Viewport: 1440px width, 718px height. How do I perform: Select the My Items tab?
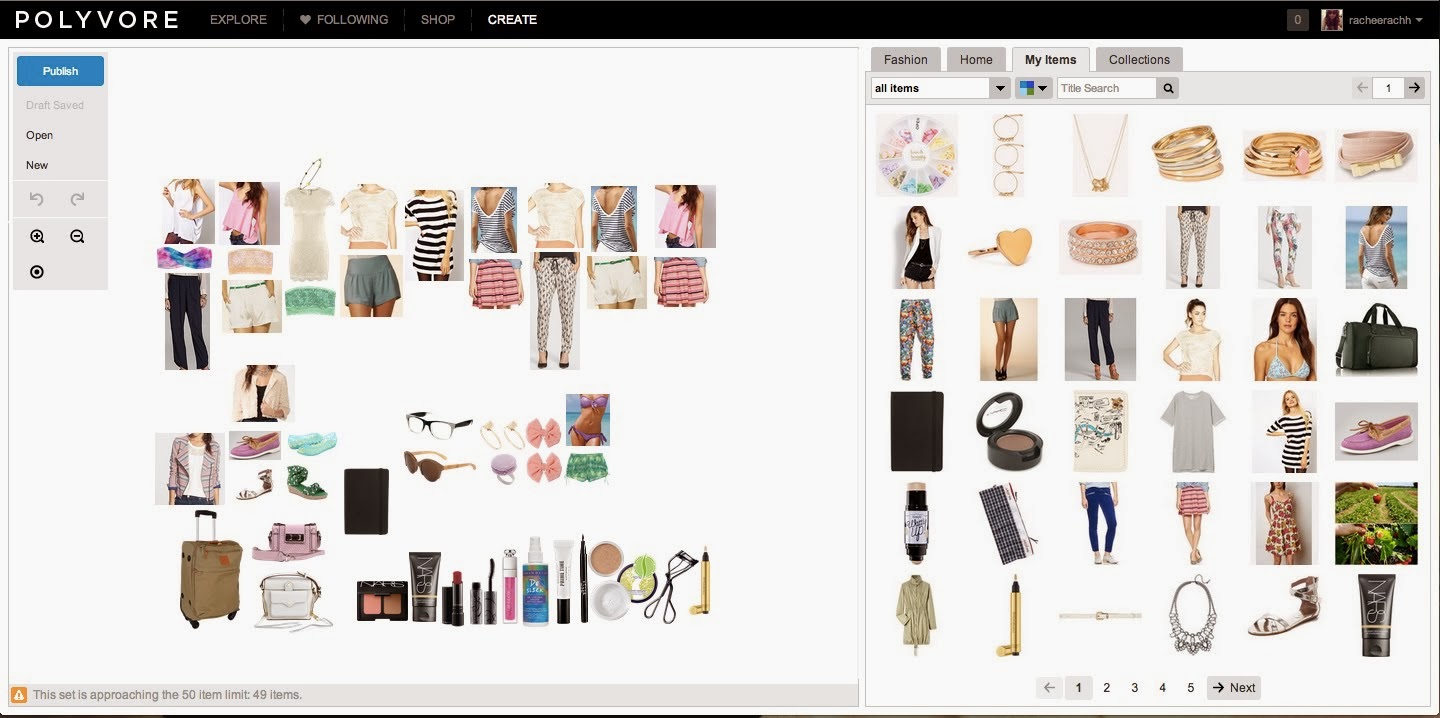tap(1050, 59)
